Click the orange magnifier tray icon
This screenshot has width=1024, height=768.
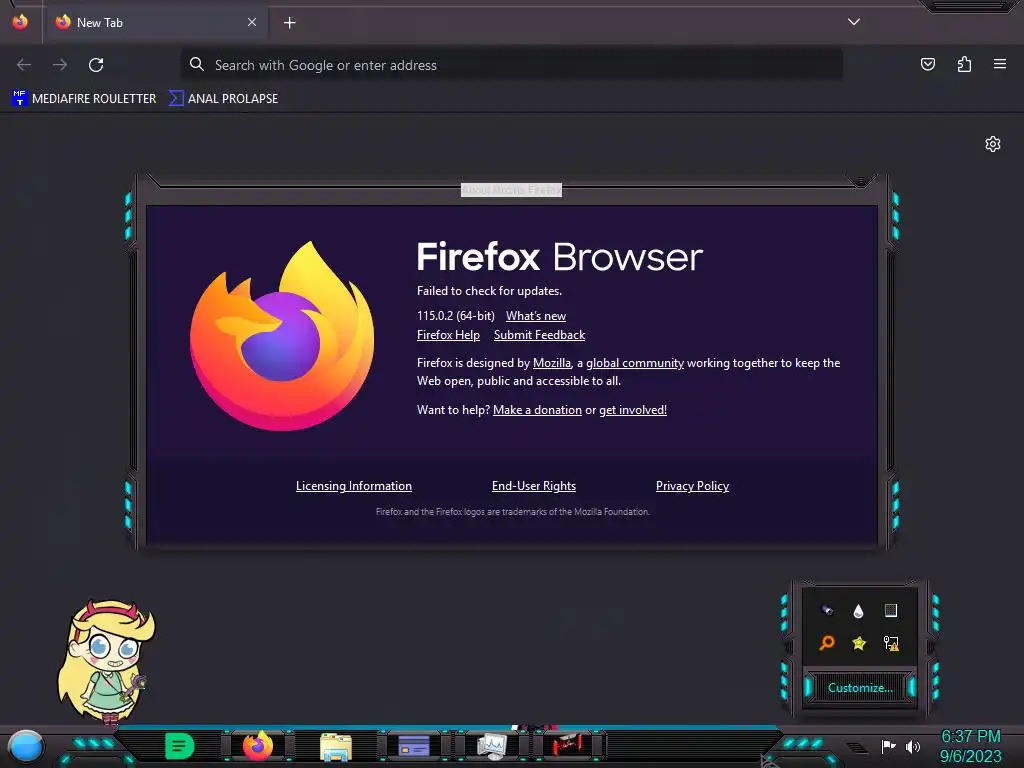point(827,643)
